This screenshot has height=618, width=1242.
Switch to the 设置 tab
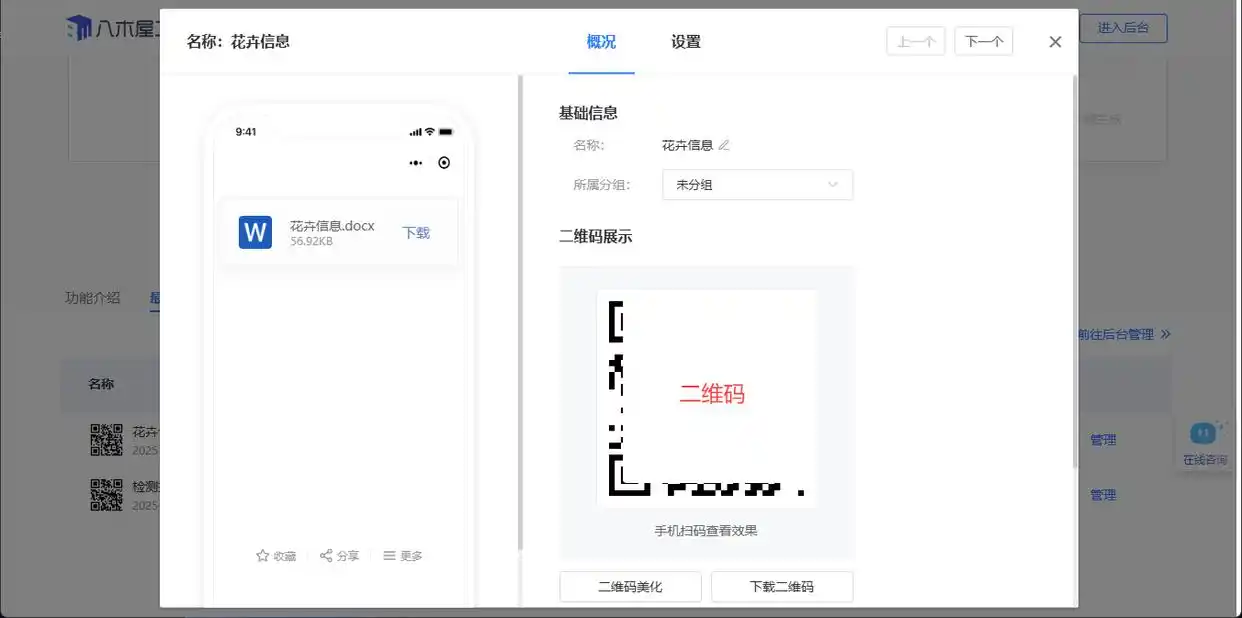(685, 42)
